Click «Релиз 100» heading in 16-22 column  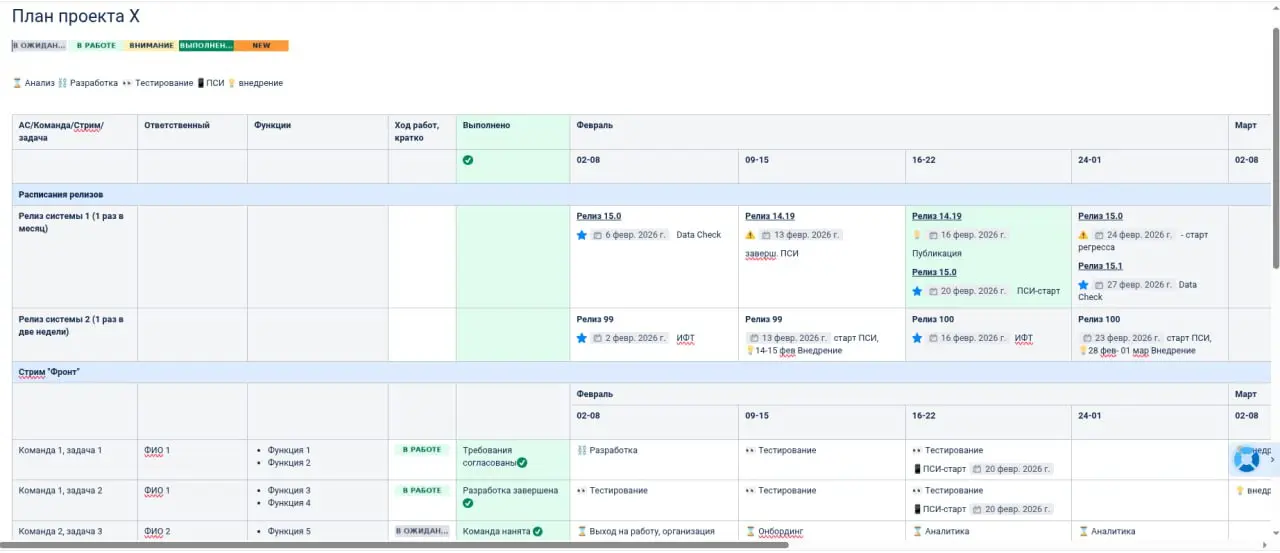coord(933,319)
